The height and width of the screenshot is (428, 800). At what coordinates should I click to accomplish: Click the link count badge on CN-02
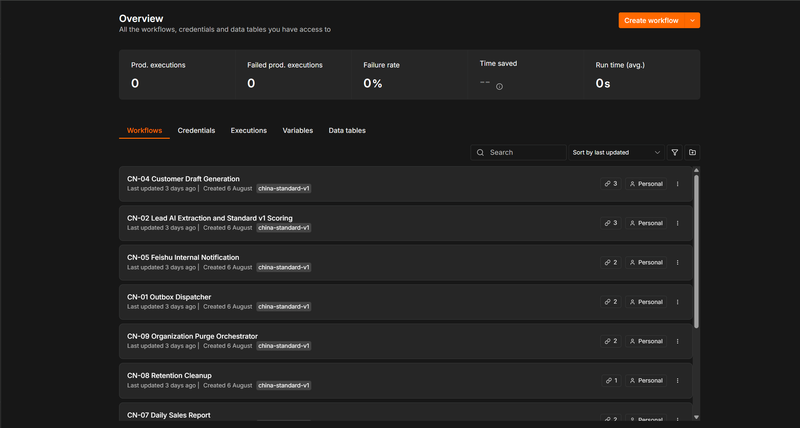point(611,223)
